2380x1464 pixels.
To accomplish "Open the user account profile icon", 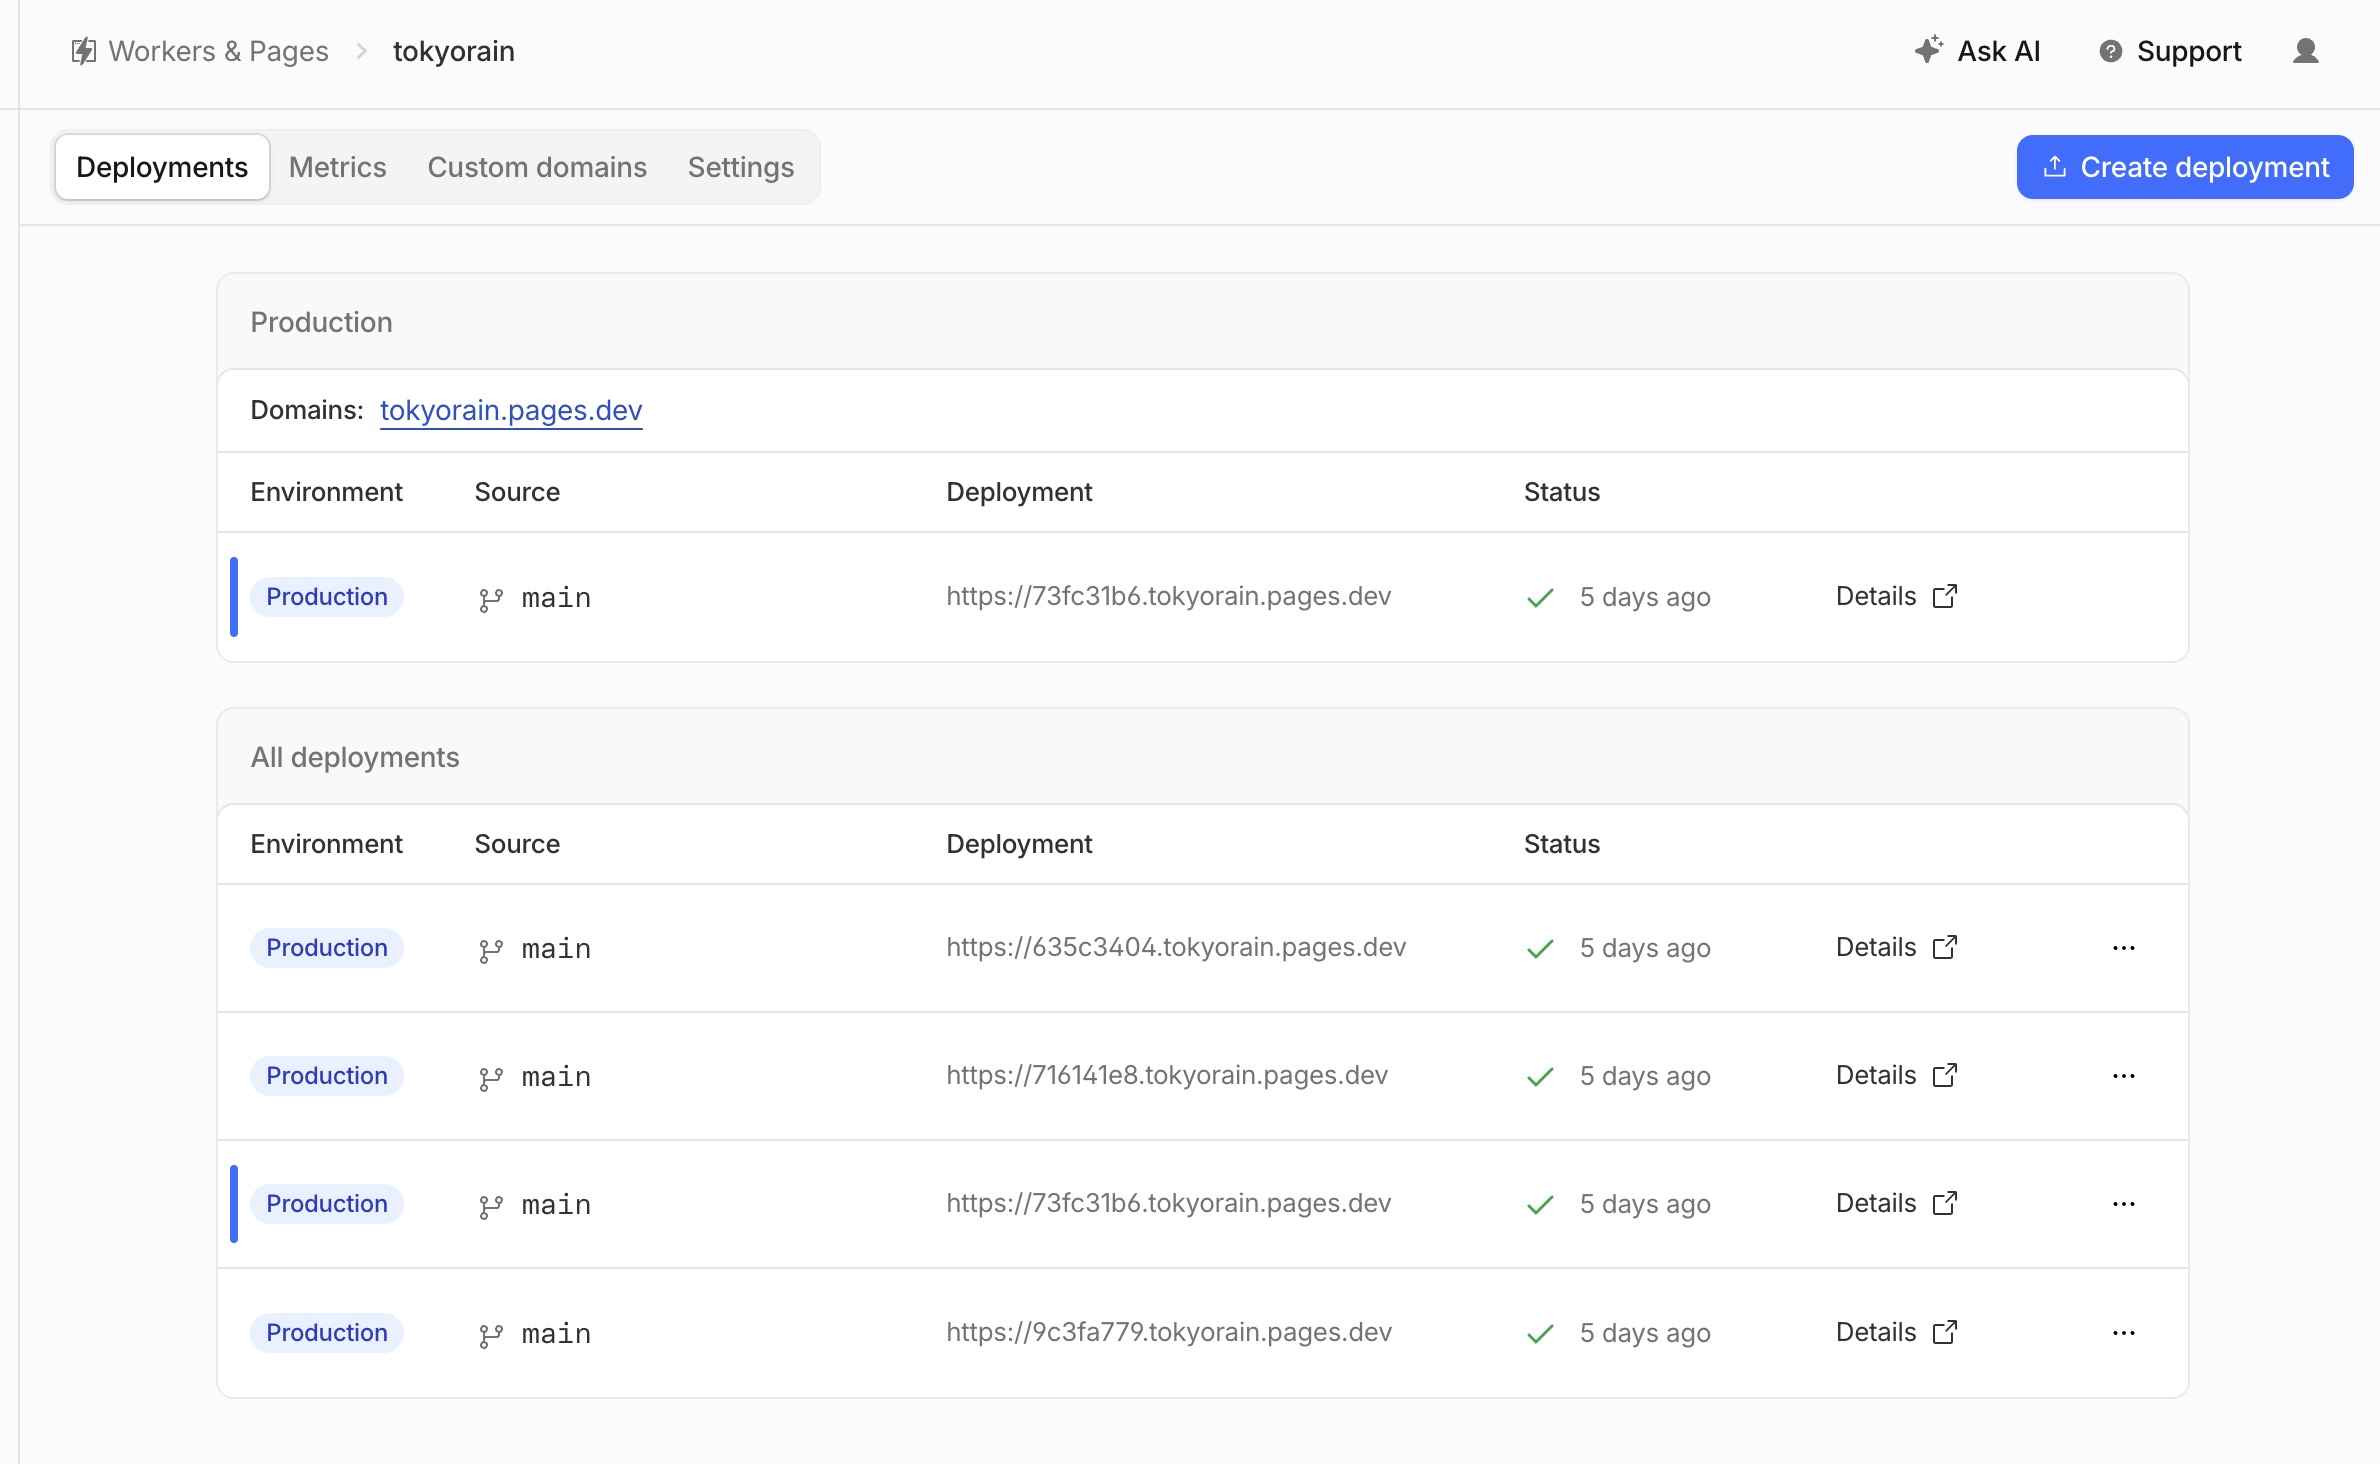I will (x=2306, y=51).
